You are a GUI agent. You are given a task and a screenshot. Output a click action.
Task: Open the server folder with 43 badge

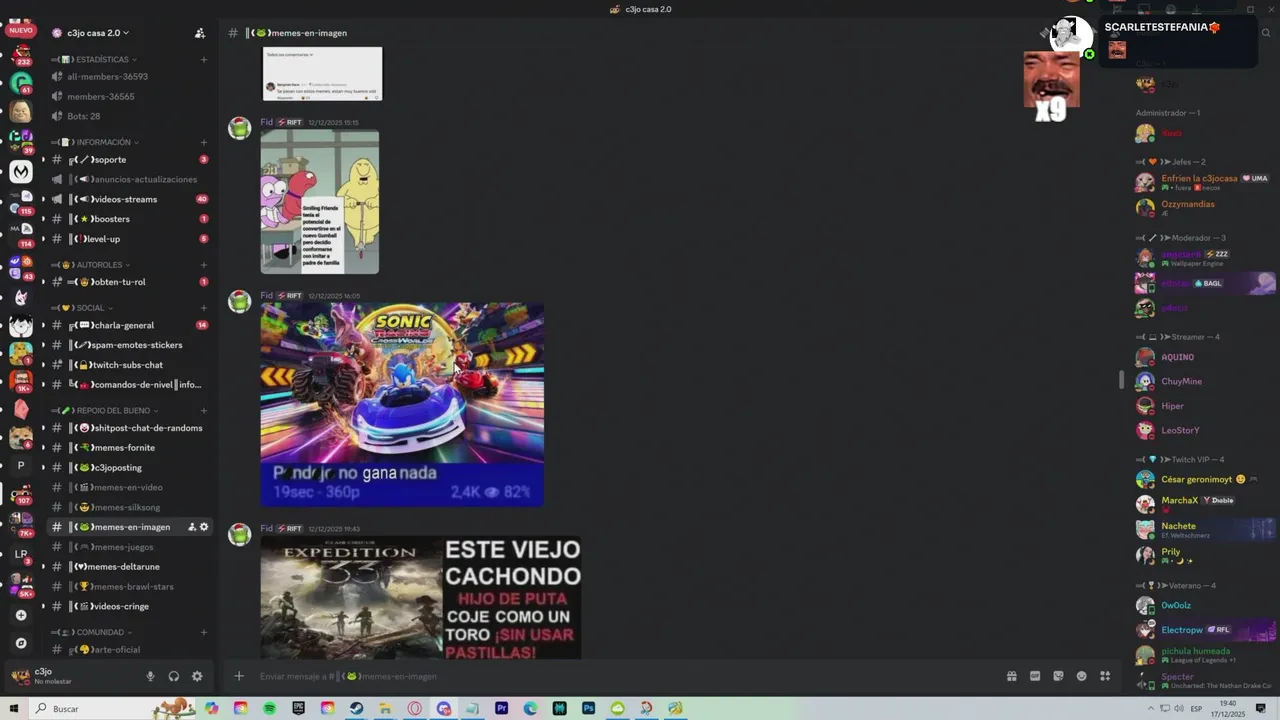pos(21,268)
